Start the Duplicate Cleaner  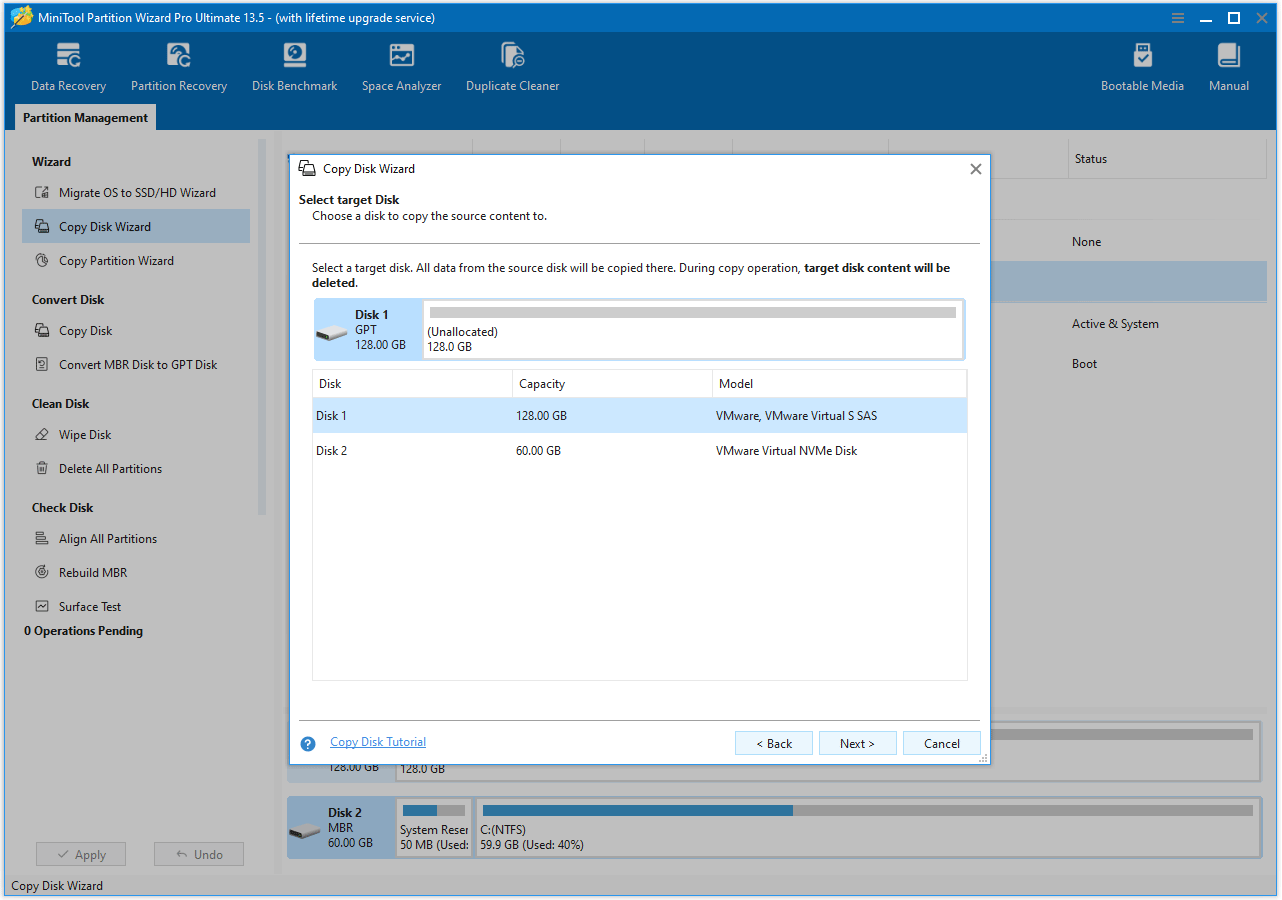tap(512, 66)
